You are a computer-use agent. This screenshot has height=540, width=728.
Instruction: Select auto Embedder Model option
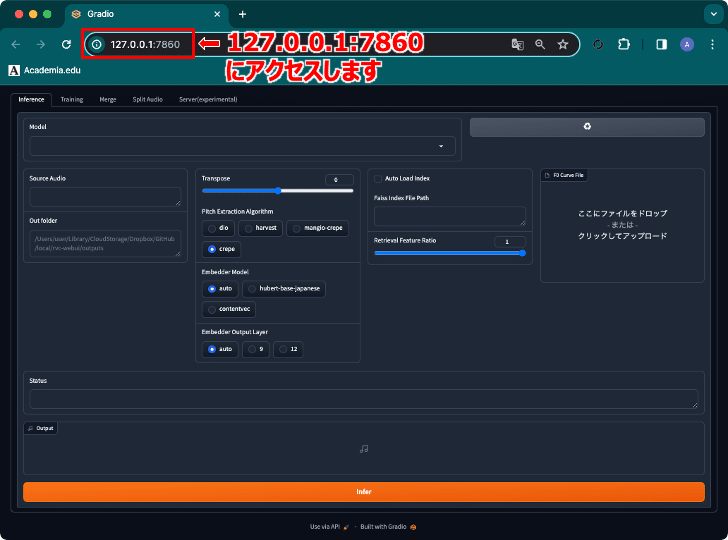[220, 289]
